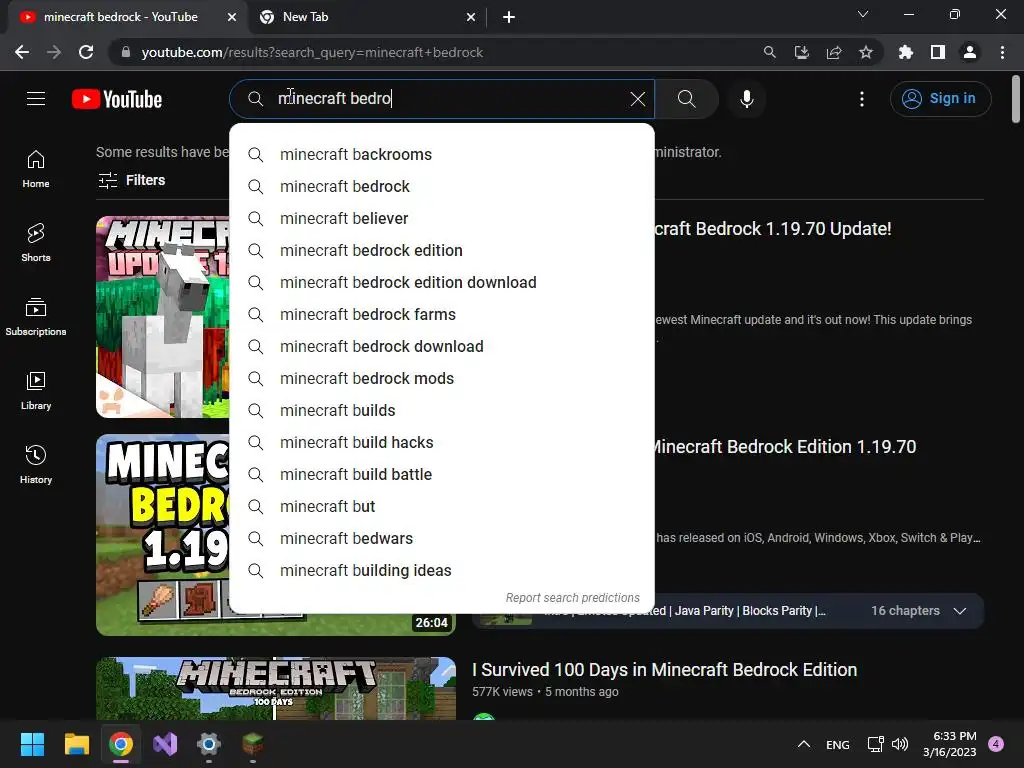The height and width of the screenshot is (768, 1024).
Task: Open the Minecraft block icon in taskbar
Action: (x=253, y=743)
